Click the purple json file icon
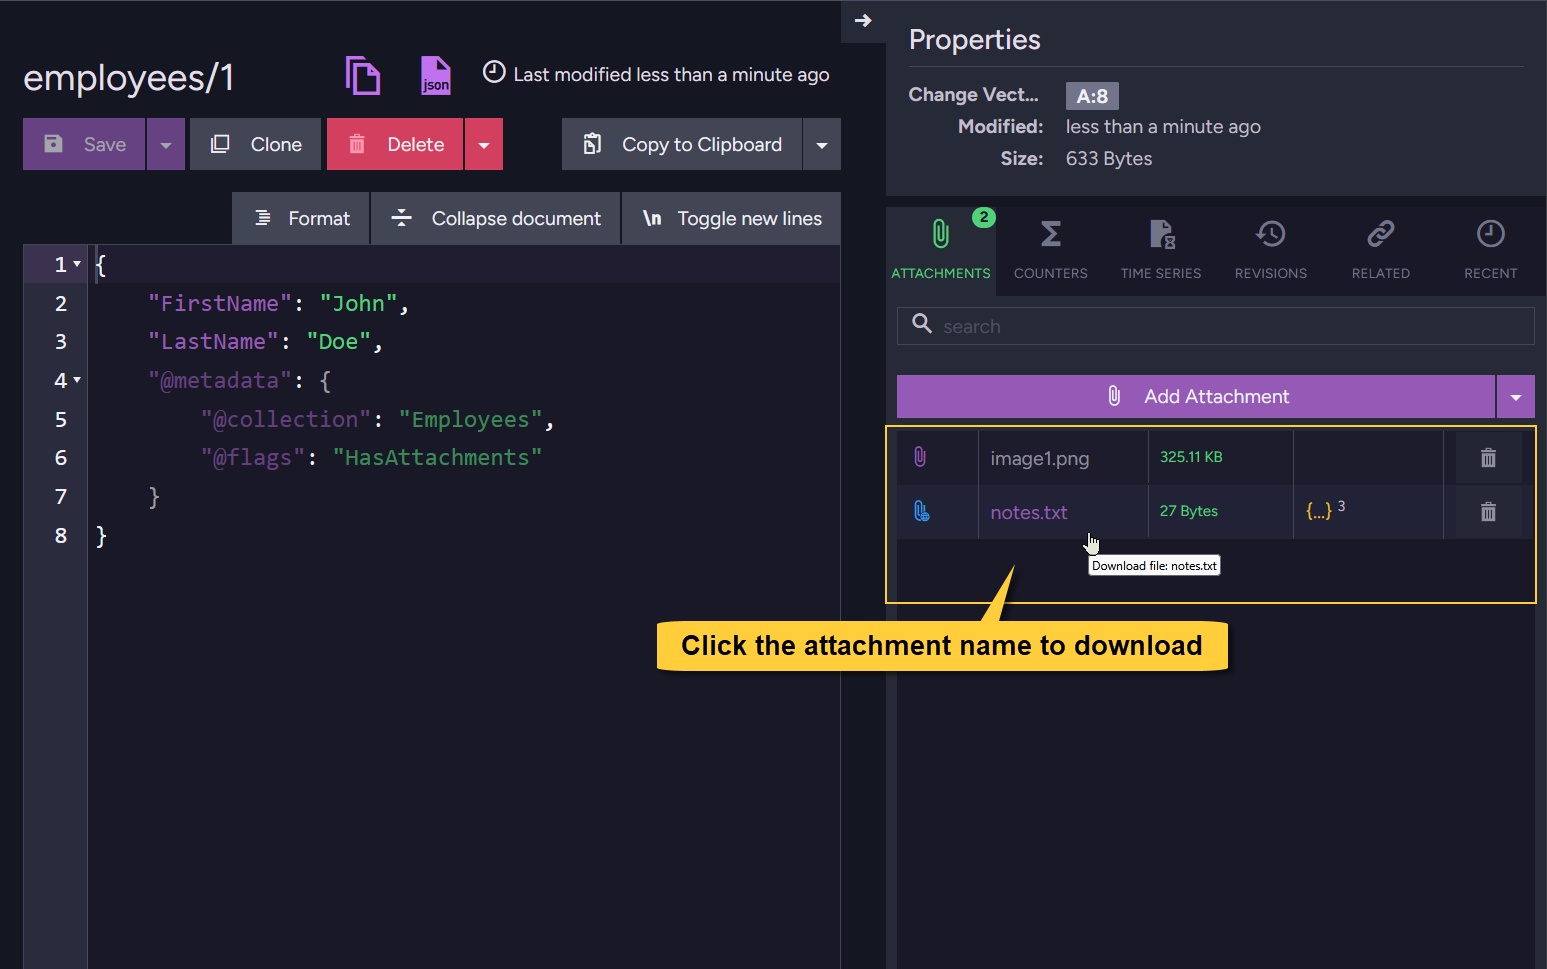This screenshot has width=1547, height=969. [435, 76]
